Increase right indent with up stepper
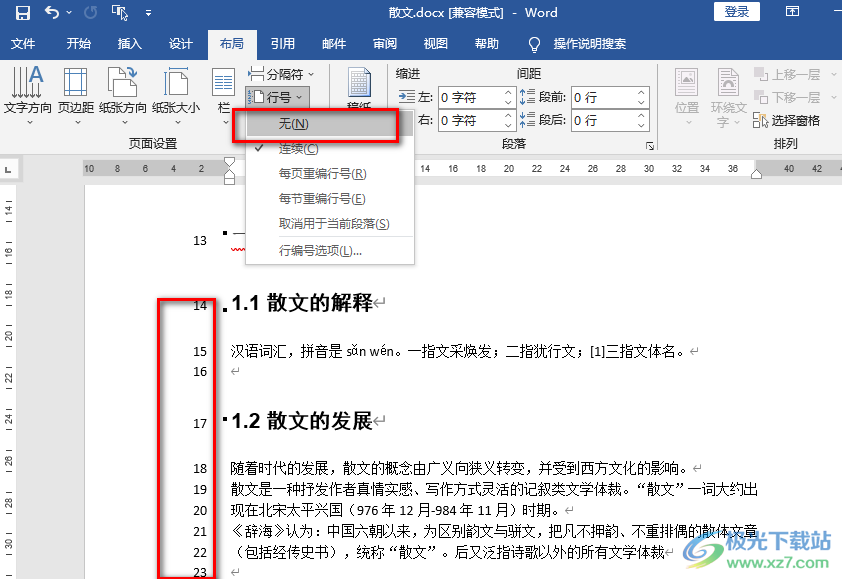This screenshot has width=842, height=579. pyautogui.click(x=508, y=116)
